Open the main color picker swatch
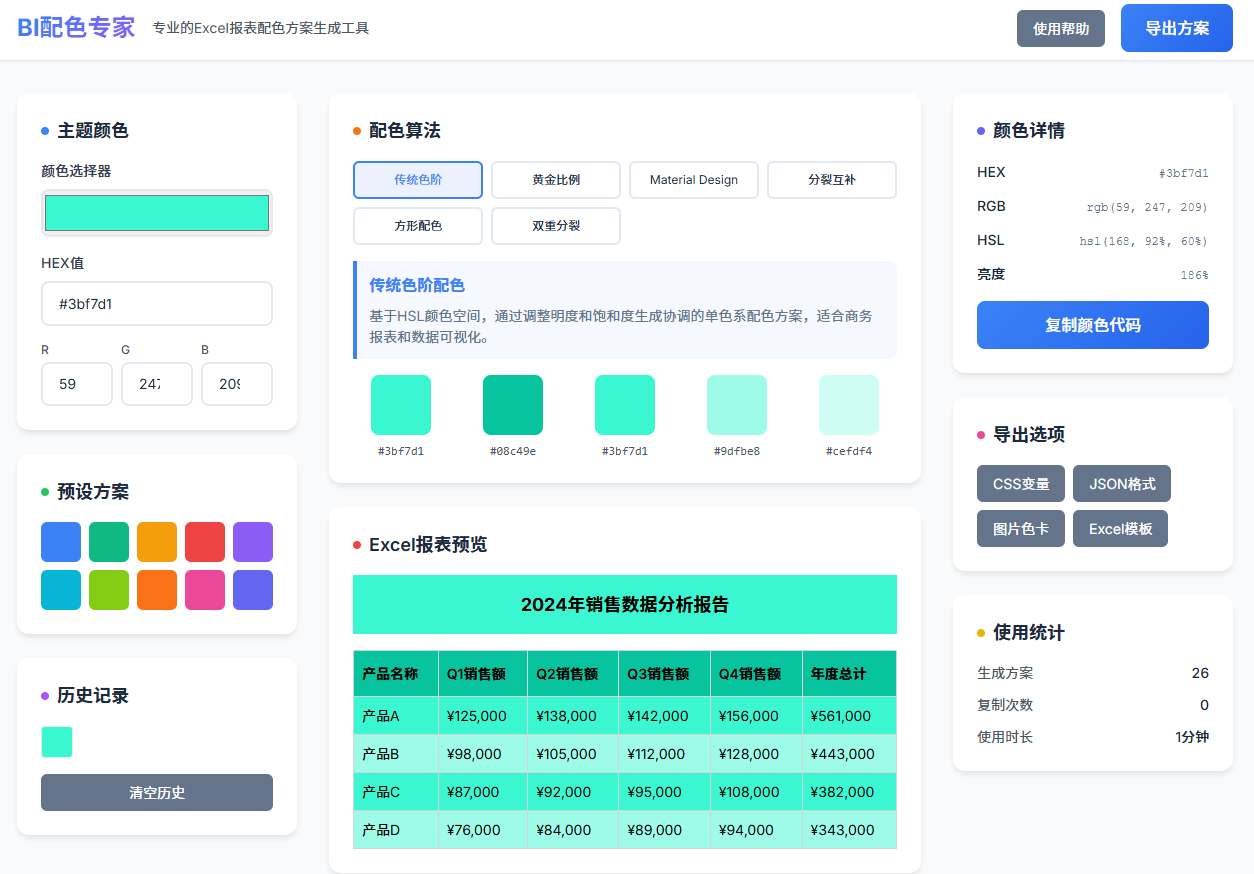The width and height of the screenshot is (1254, 874). 157,213
